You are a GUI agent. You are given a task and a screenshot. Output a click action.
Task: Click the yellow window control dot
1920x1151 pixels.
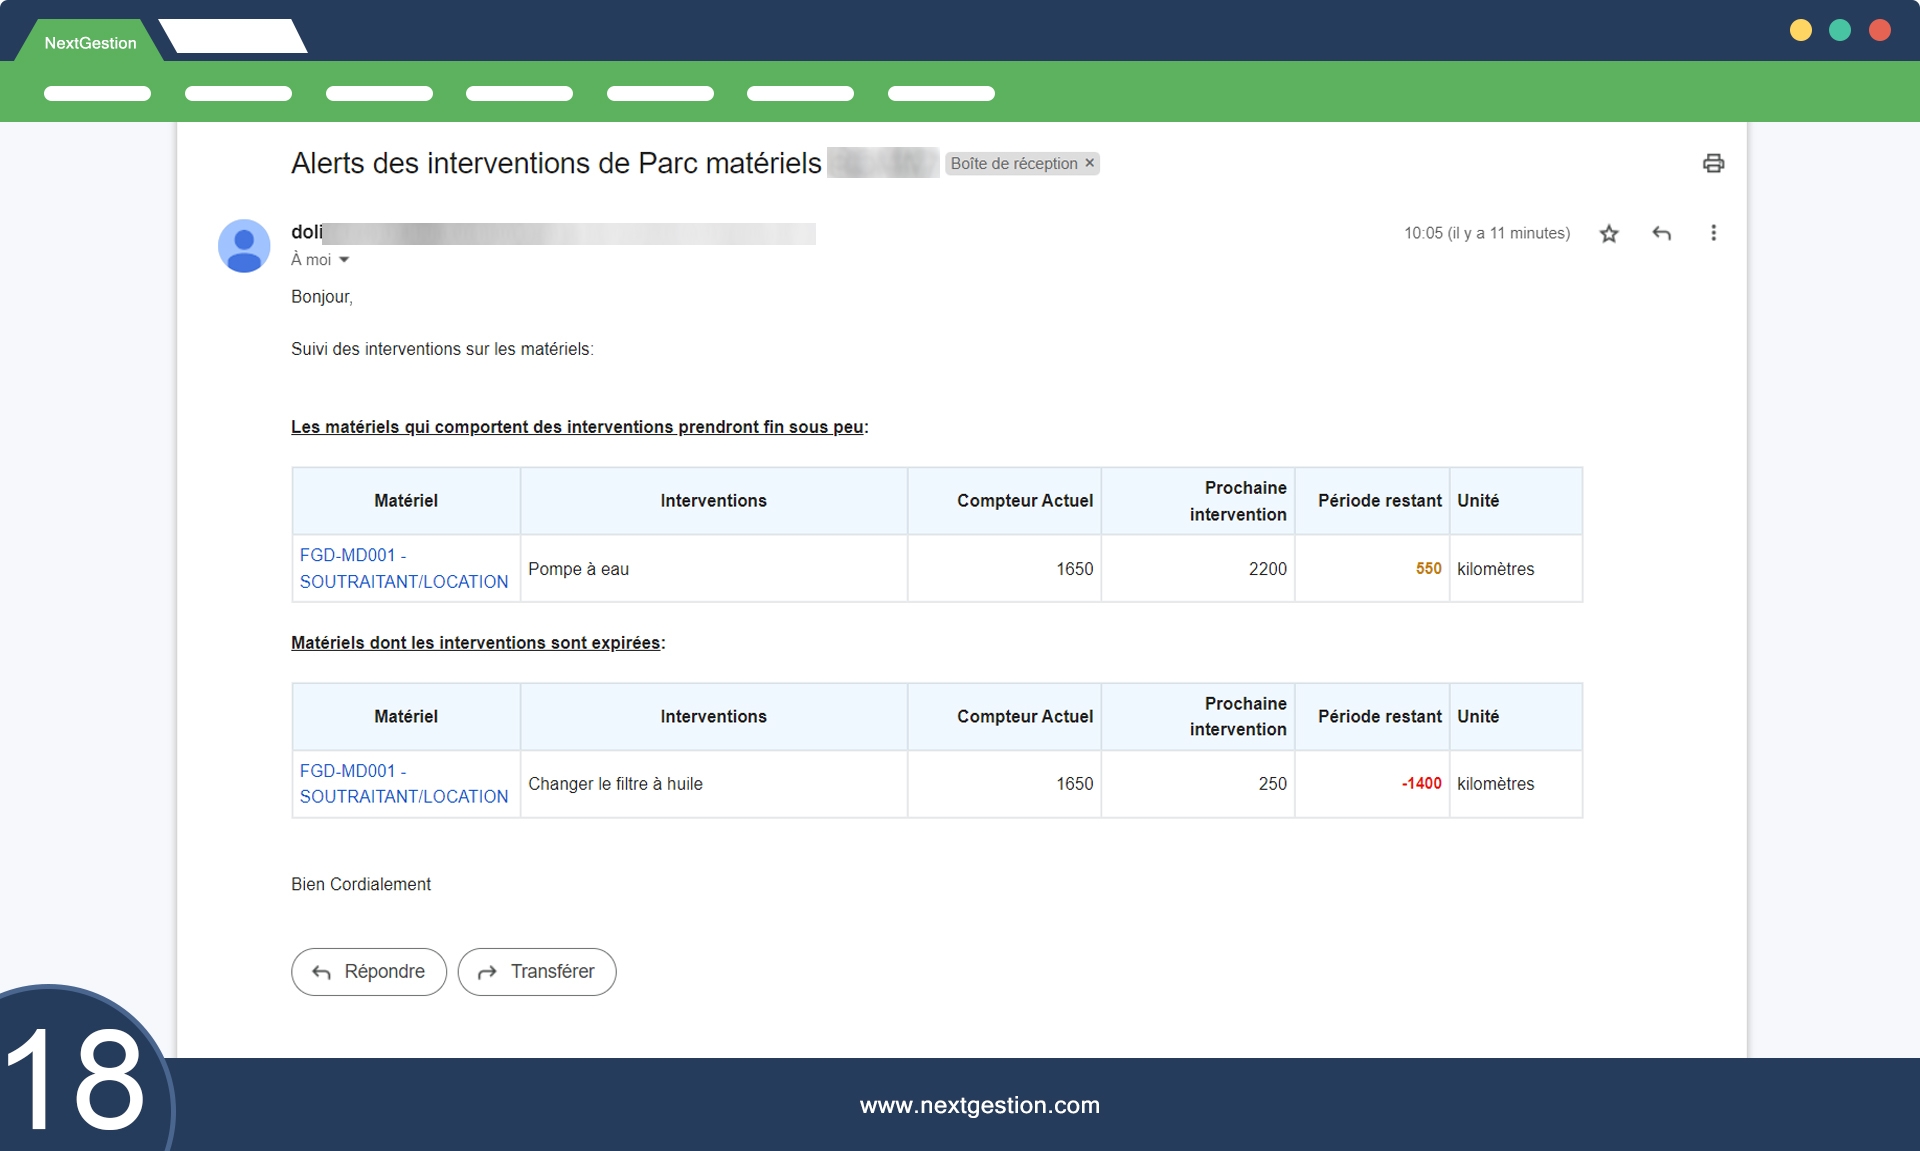pyautogui.click(x=1800, y=30)
